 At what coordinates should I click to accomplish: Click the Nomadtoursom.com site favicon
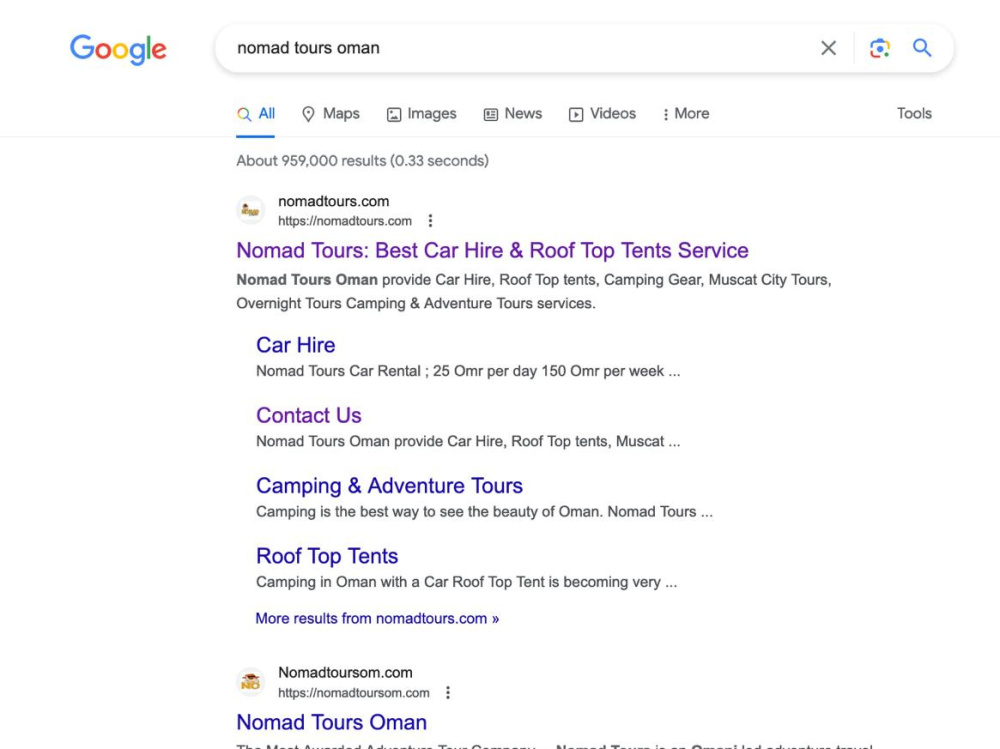coord(251,681)
